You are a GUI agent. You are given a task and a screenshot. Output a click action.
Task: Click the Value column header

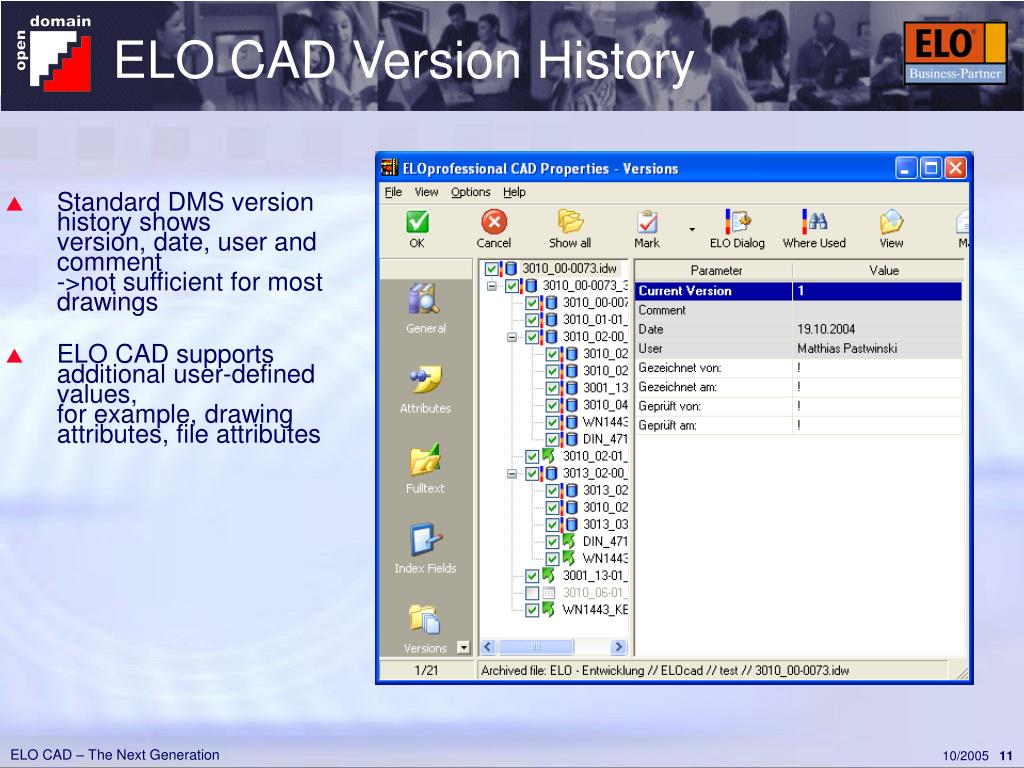[x=878, y=270]
